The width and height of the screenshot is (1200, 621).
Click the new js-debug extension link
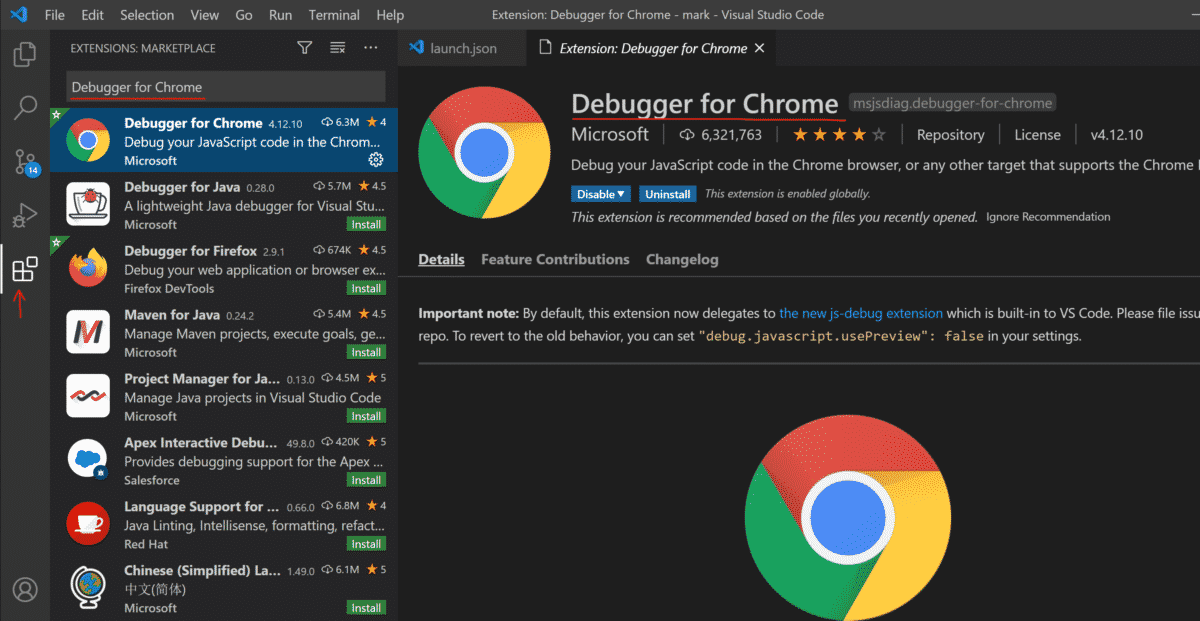coord(860,313)
